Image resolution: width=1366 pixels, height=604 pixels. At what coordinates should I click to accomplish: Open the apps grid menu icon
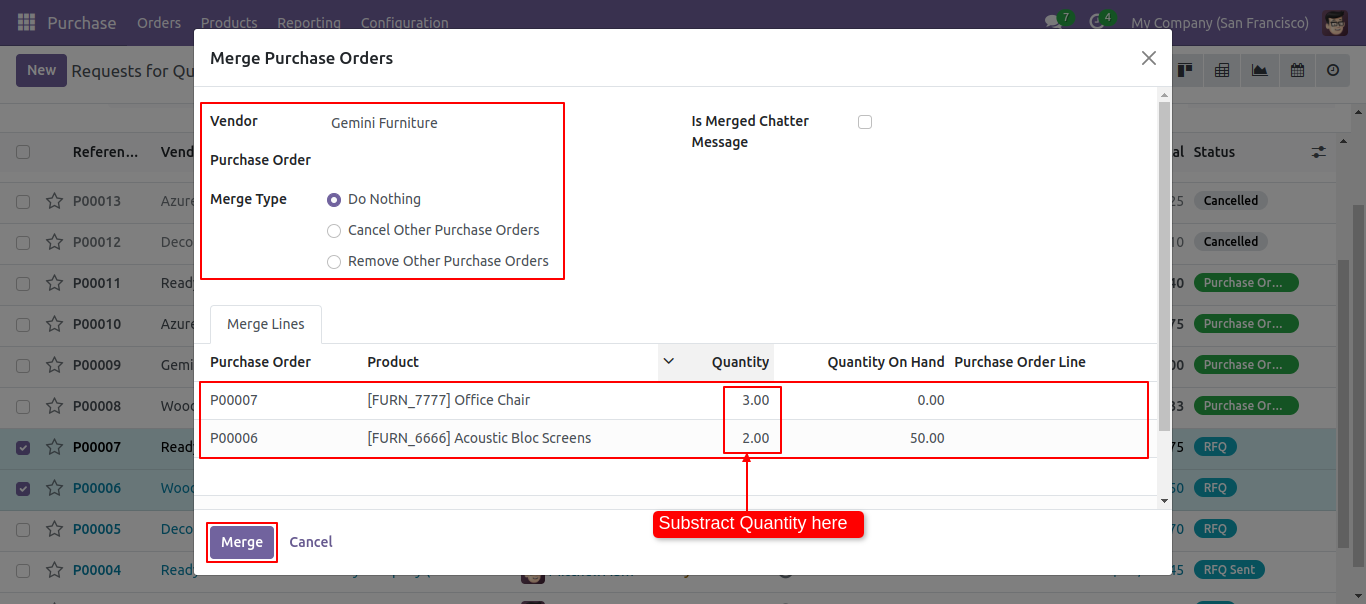(x=26, y=22)
